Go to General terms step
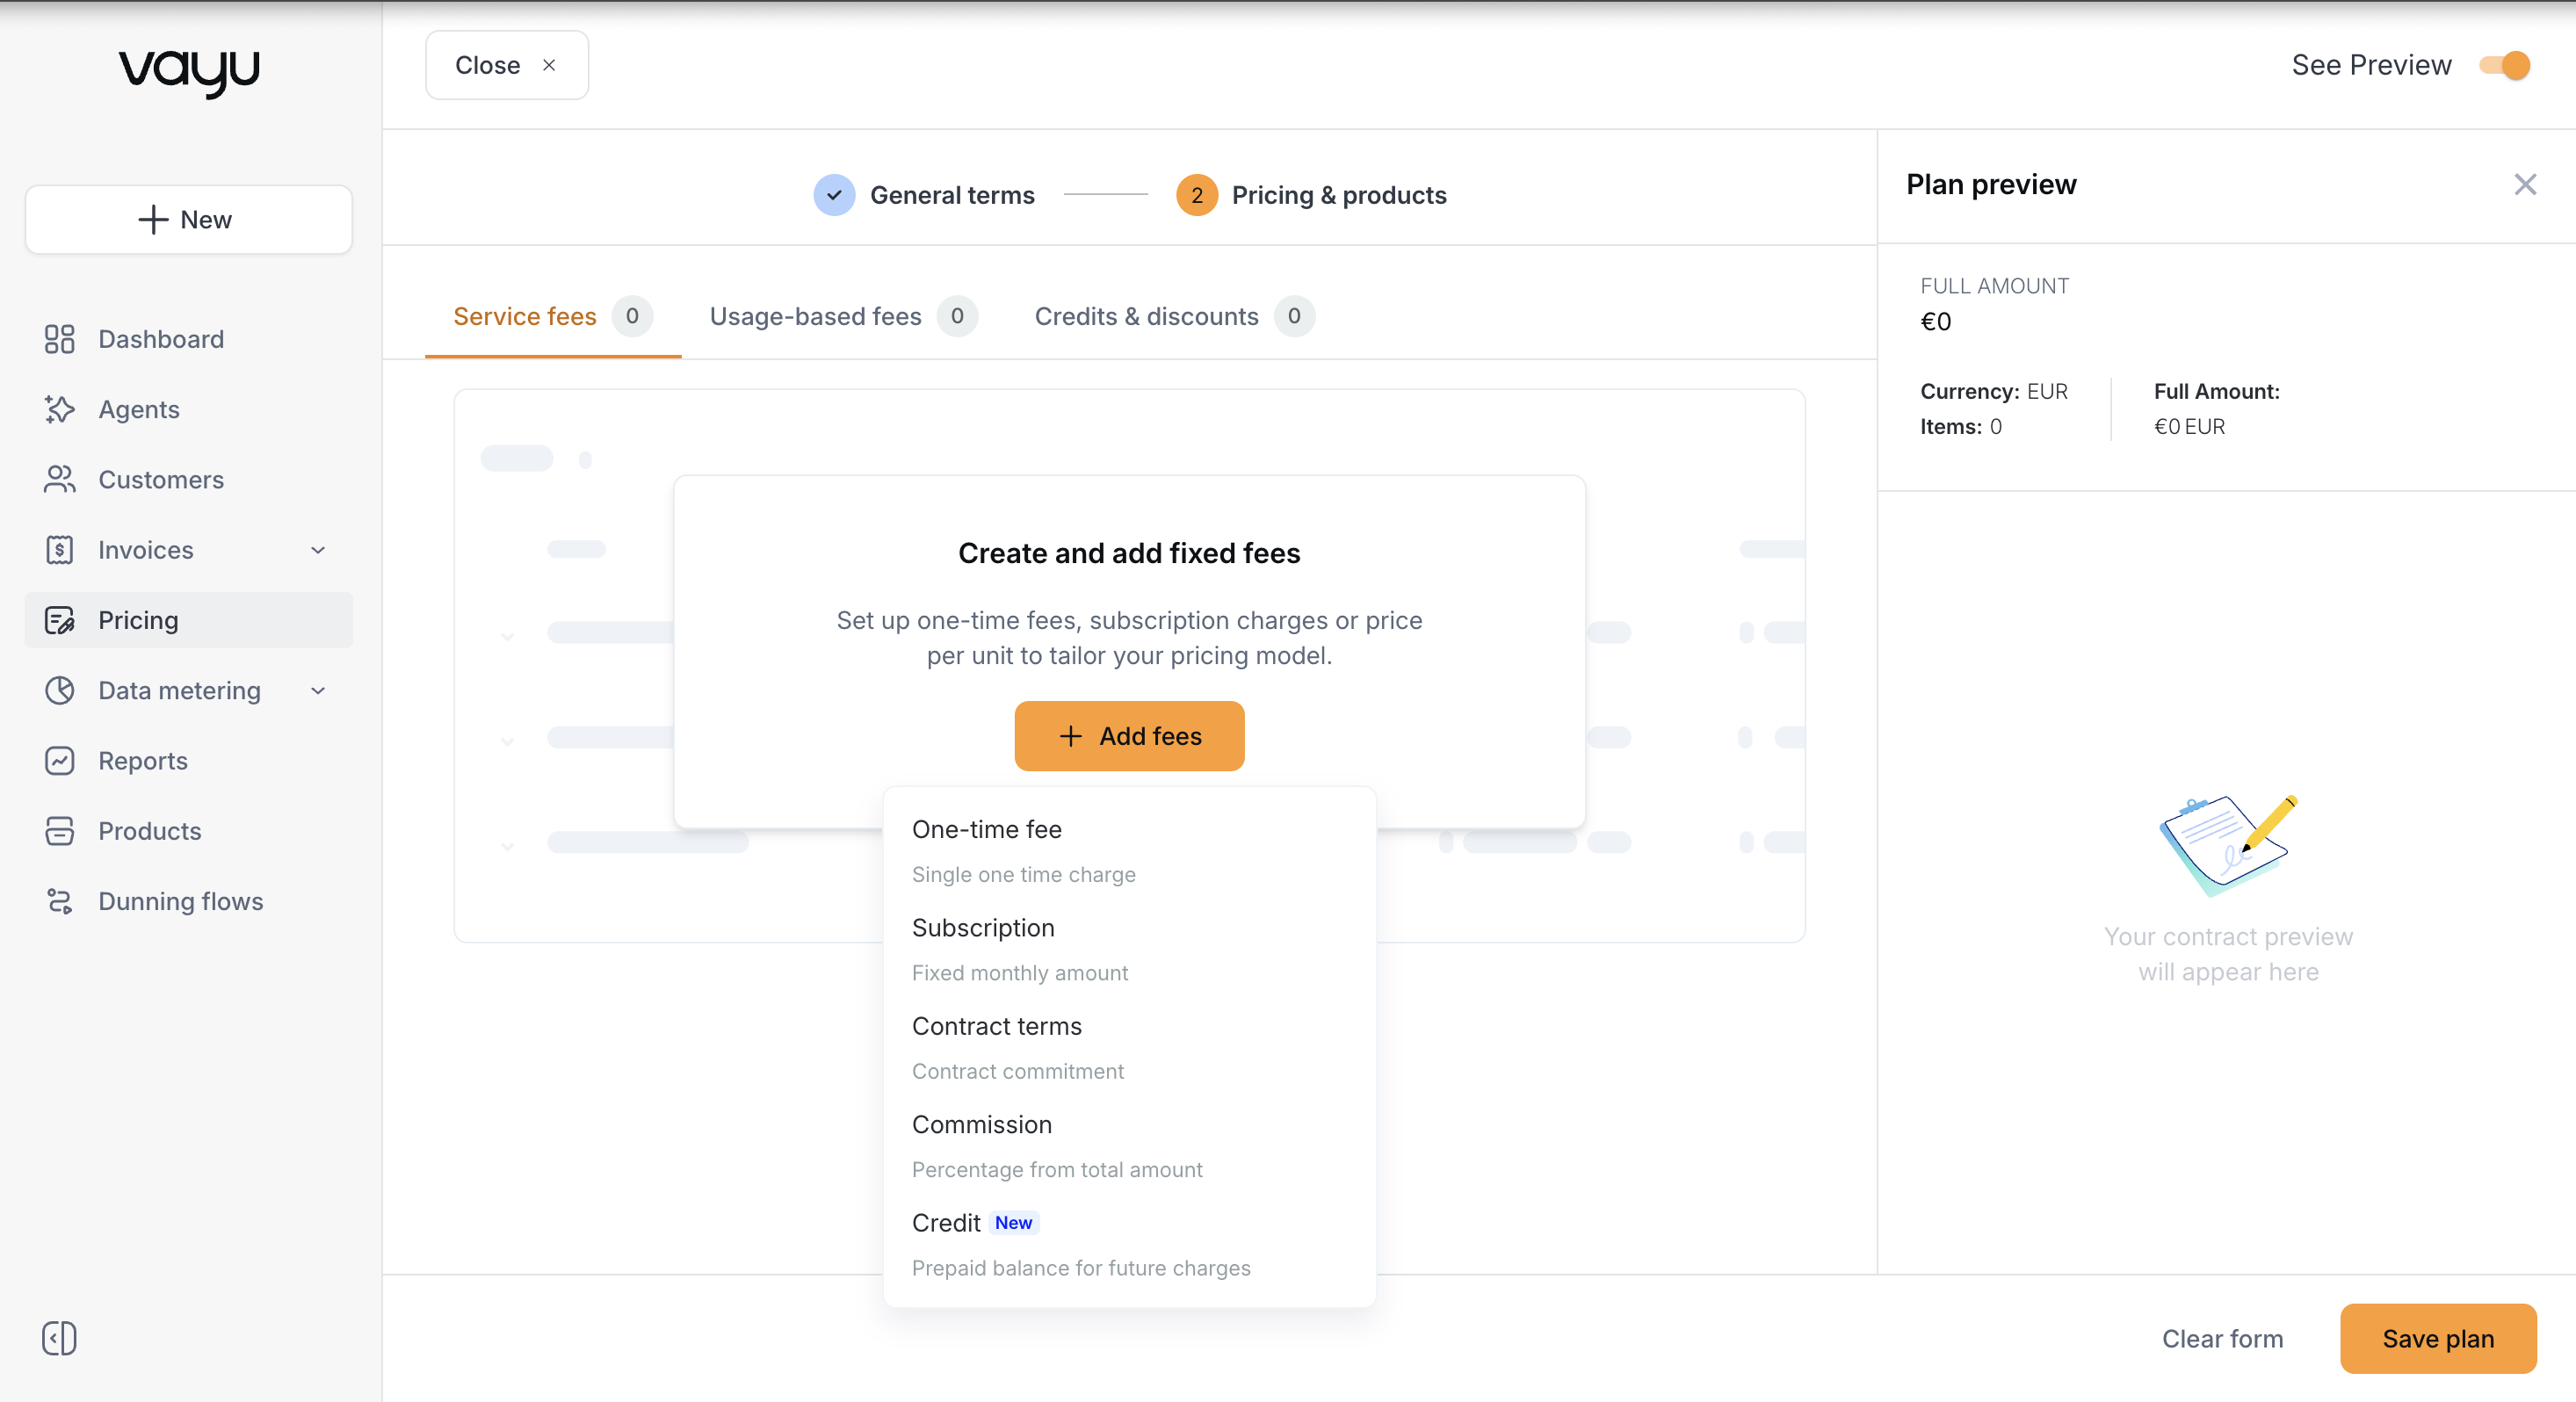Image resolution: width=2576 pixels, height=1402 pixels. click(x=952, y=195)
